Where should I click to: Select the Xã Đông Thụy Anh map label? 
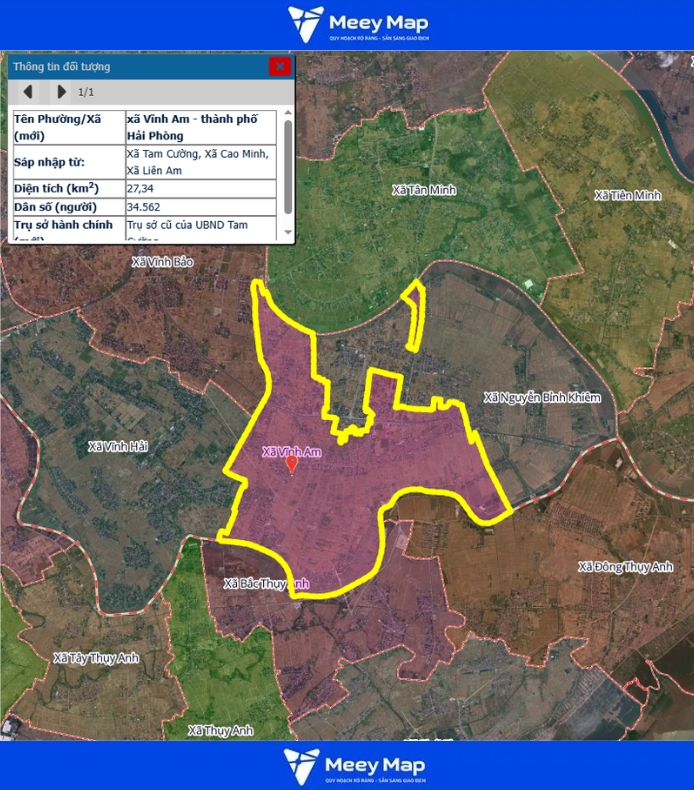click(625, 567)
